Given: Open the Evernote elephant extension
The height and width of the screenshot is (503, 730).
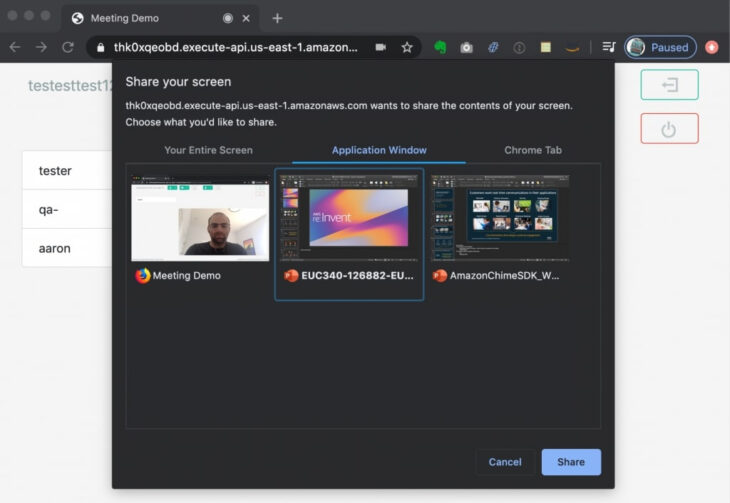Looking at the screenshot, I should click(x=440, y=47).
